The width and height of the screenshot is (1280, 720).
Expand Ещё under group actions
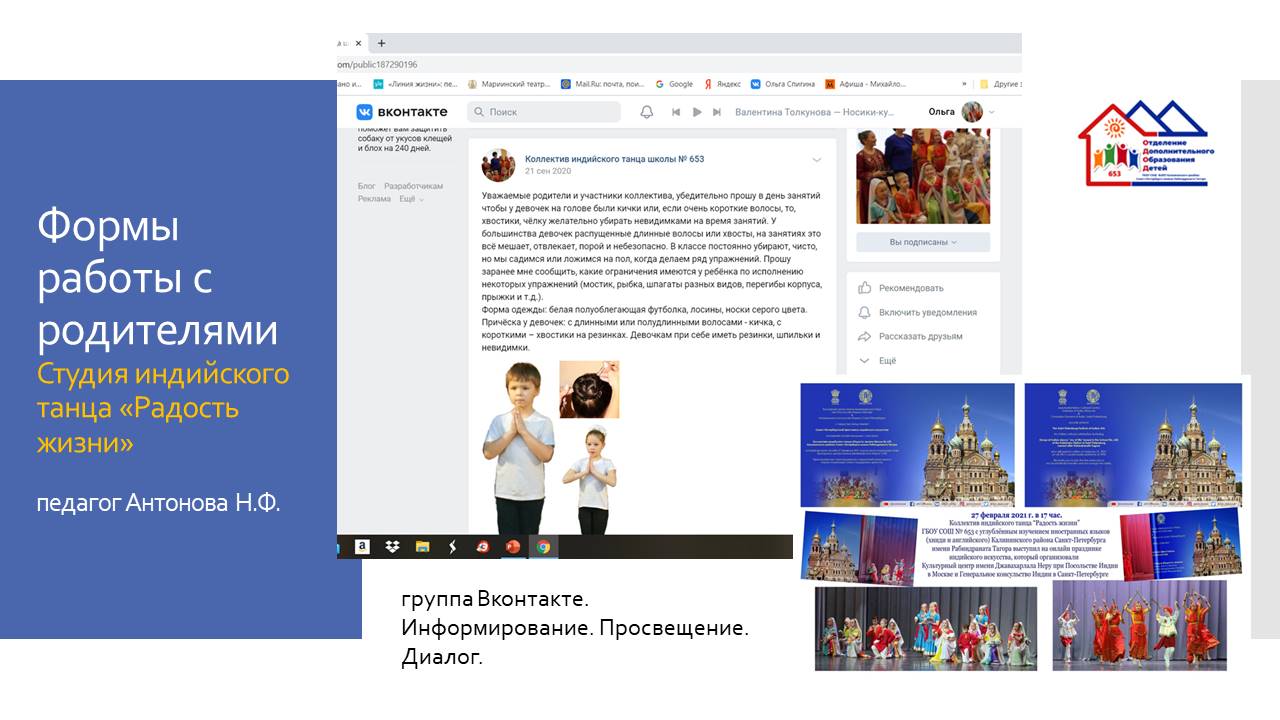[886, 361]
